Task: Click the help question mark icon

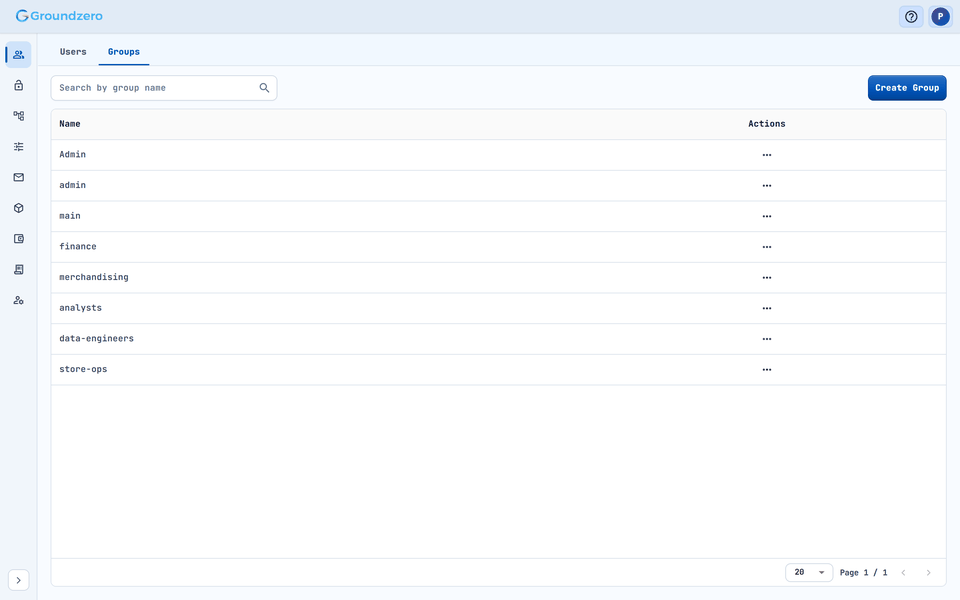Action: (x=911, y=17)
